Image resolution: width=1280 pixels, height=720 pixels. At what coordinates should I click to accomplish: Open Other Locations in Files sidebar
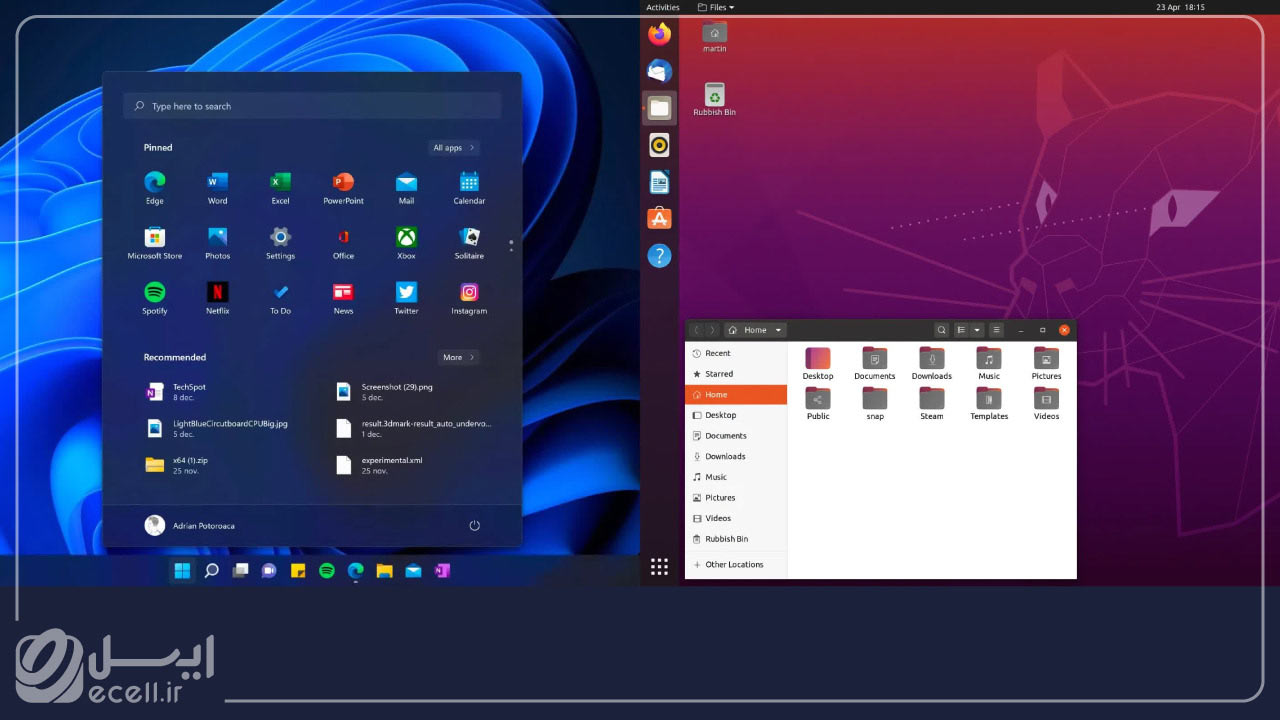[x=736, y=564]
